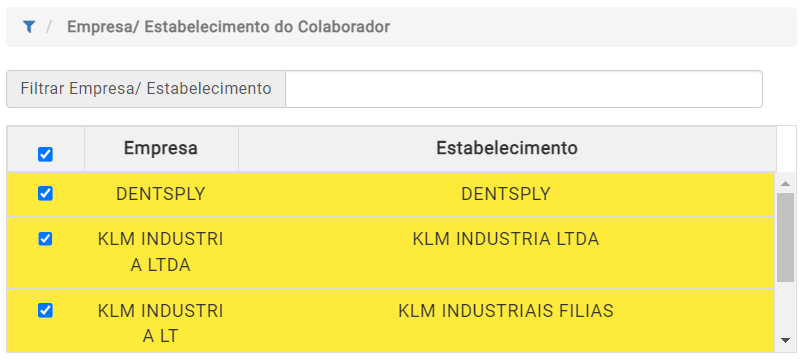Select the DENTSPLY cell in Estabelecimento column
Image resolution: width=812 pixels, height=363 pixels.
[x=506, y=194]
